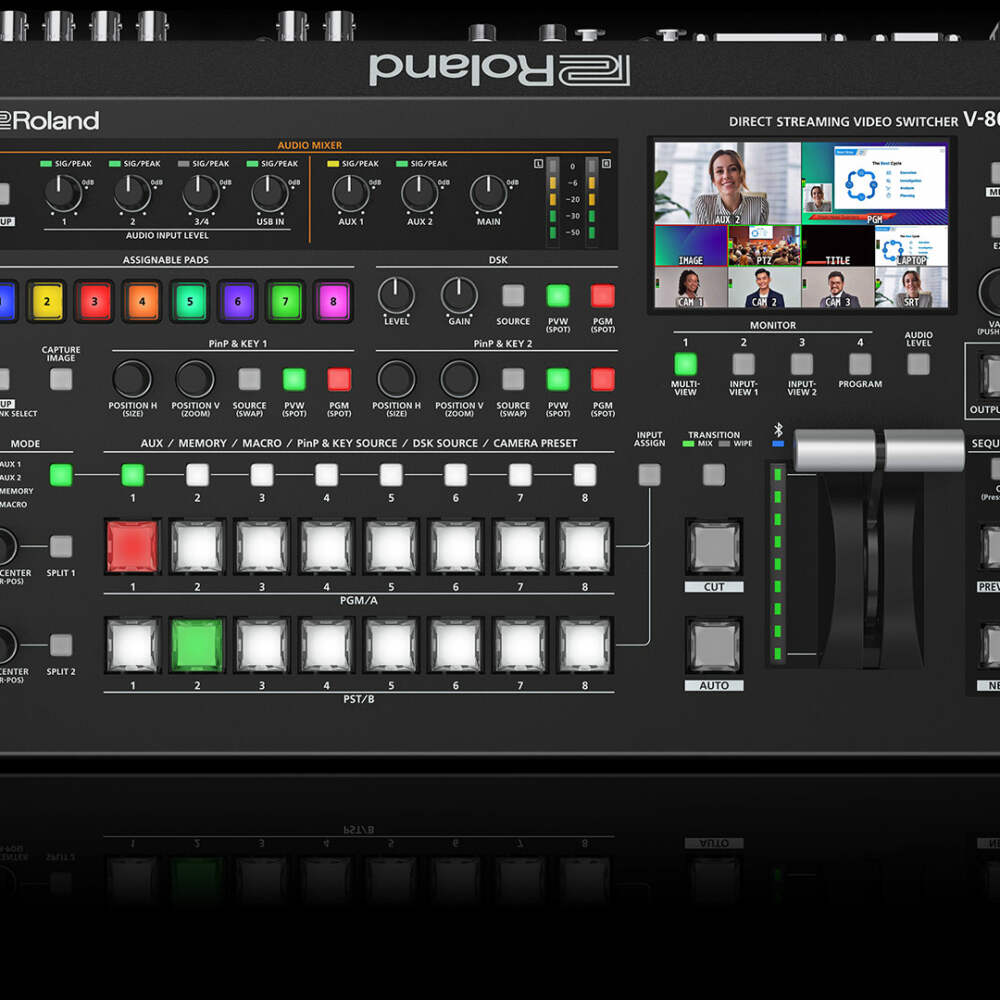1000x1000 pixels.
Task: Select PGM/A cross-point button 5
Action: pos(391,547)
